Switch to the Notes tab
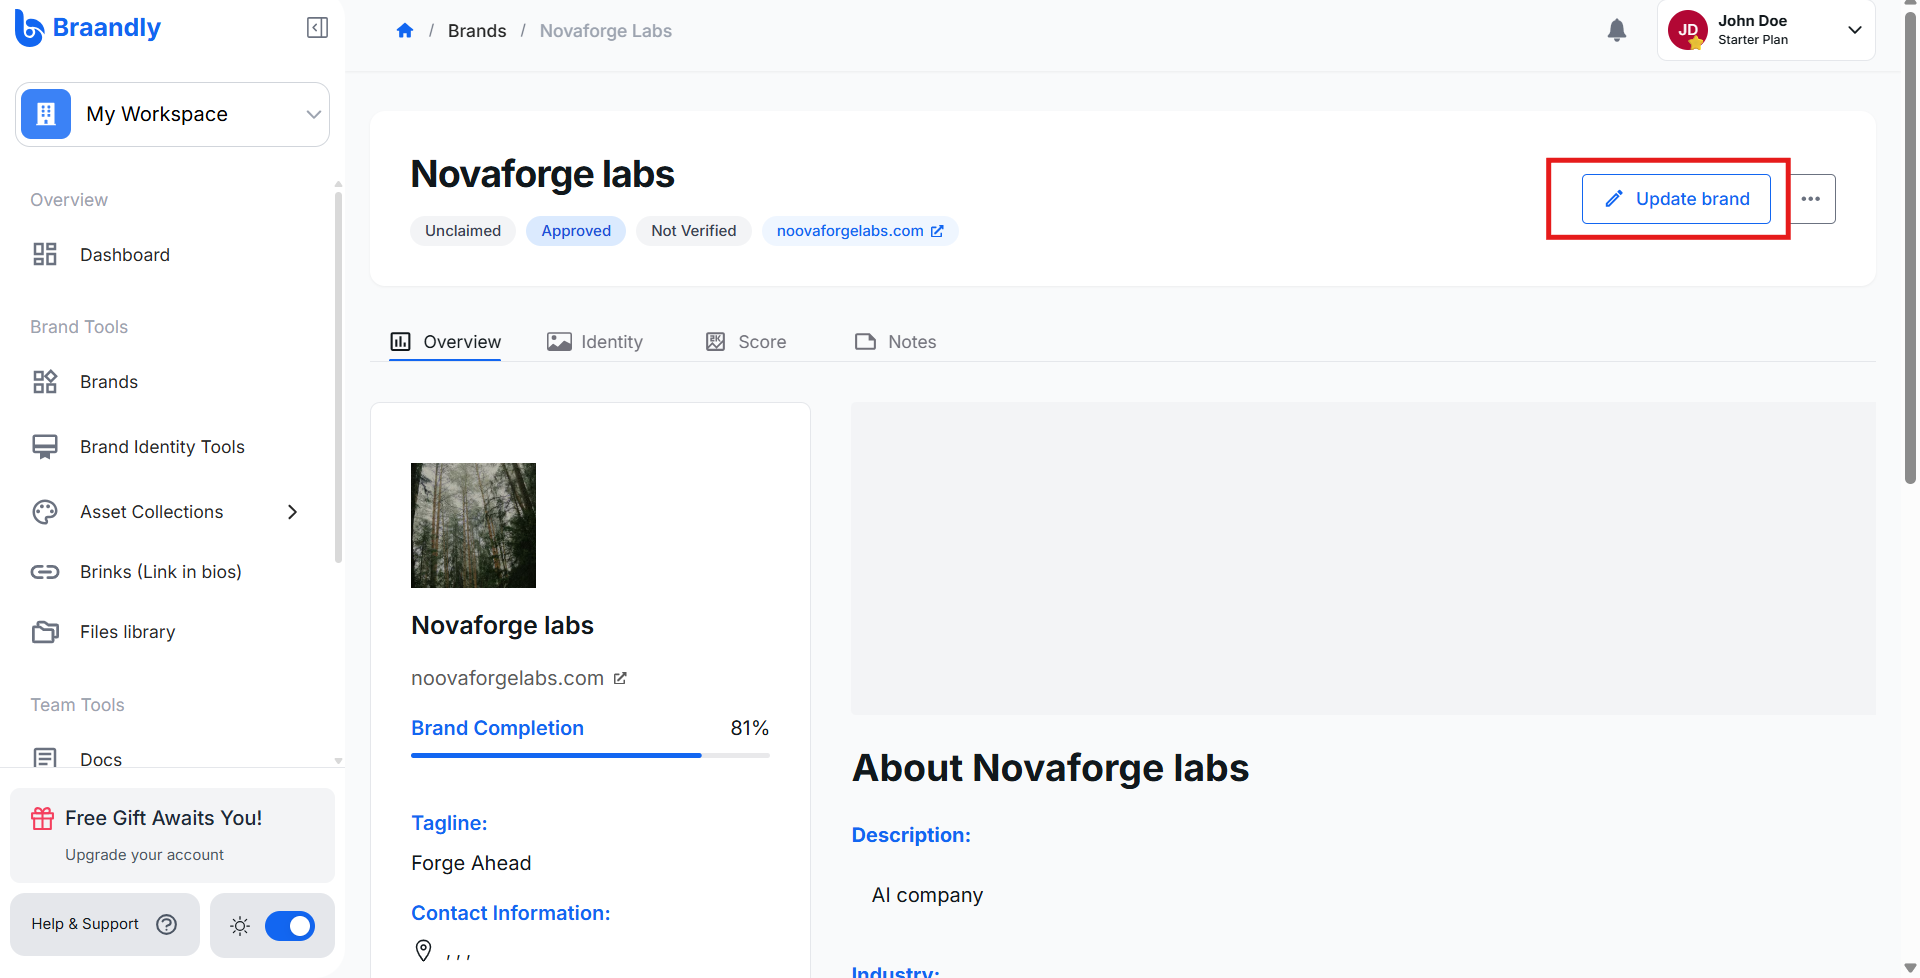The height and width of the screenshot is (978, 1920). [896, 342]
